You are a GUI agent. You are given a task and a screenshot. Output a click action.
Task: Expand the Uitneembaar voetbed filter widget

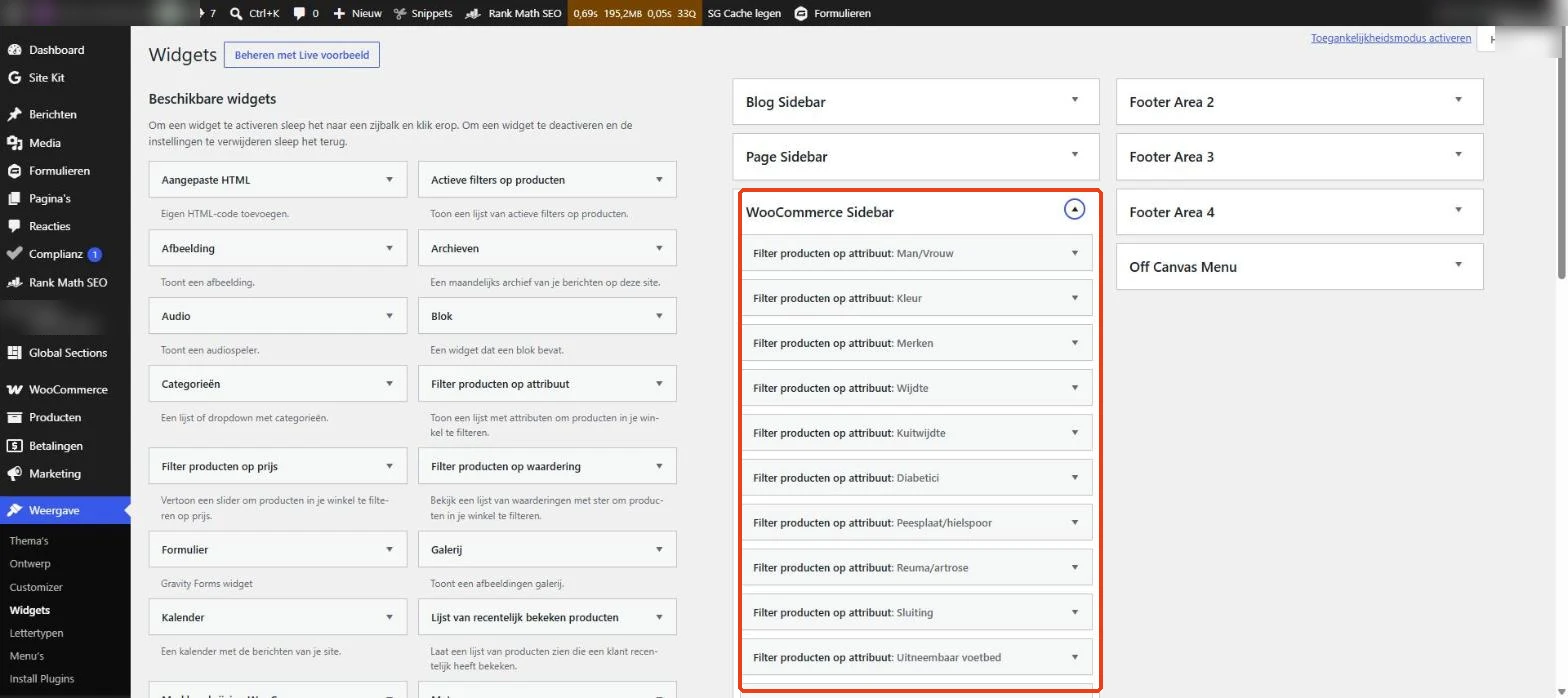pyautogui.click(x=1075, y=658)
